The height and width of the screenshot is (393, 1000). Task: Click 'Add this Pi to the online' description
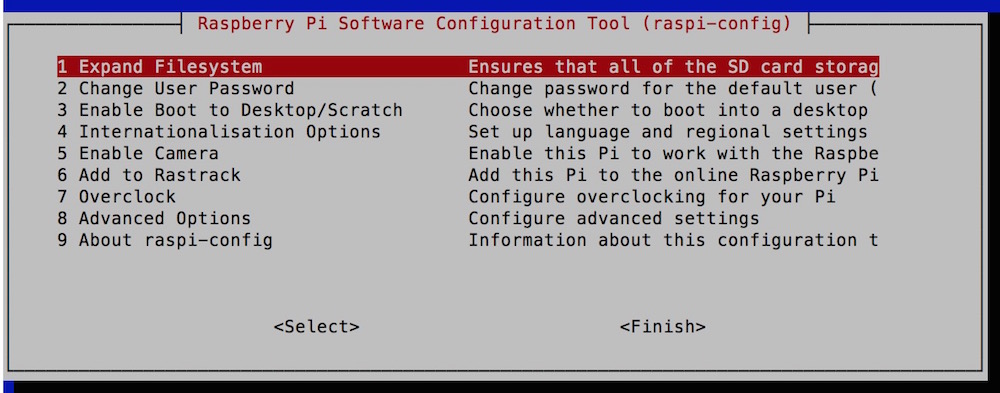point(603,175)
